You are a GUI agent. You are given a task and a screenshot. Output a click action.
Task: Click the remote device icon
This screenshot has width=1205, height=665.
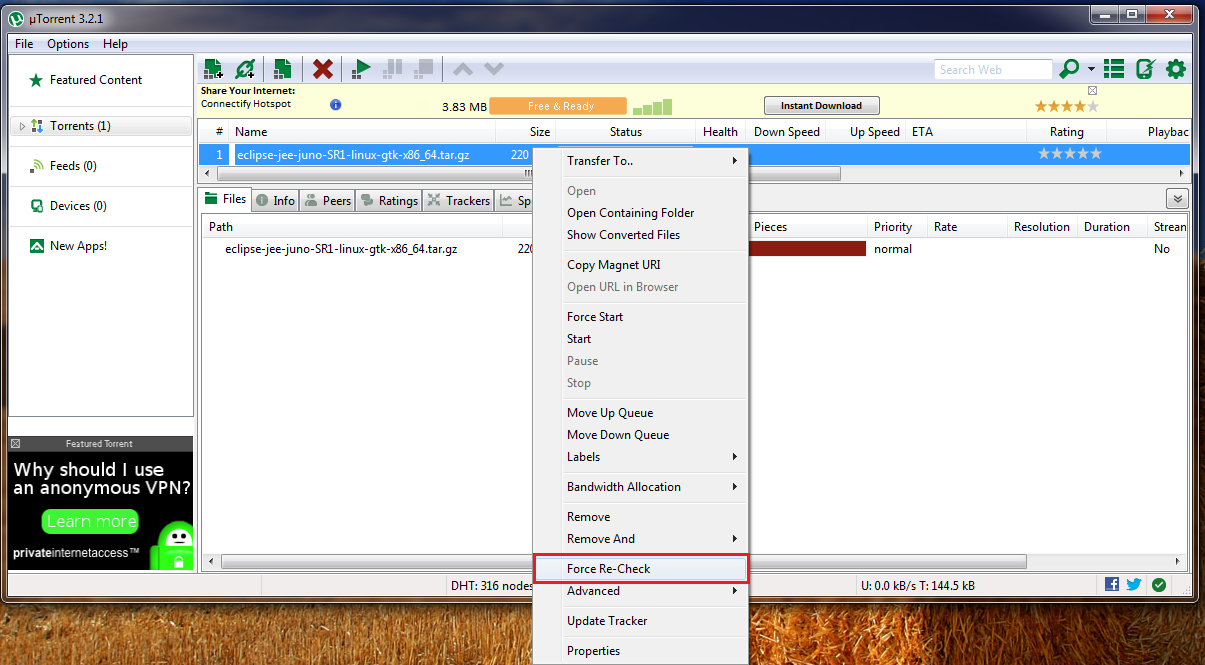1145,69
